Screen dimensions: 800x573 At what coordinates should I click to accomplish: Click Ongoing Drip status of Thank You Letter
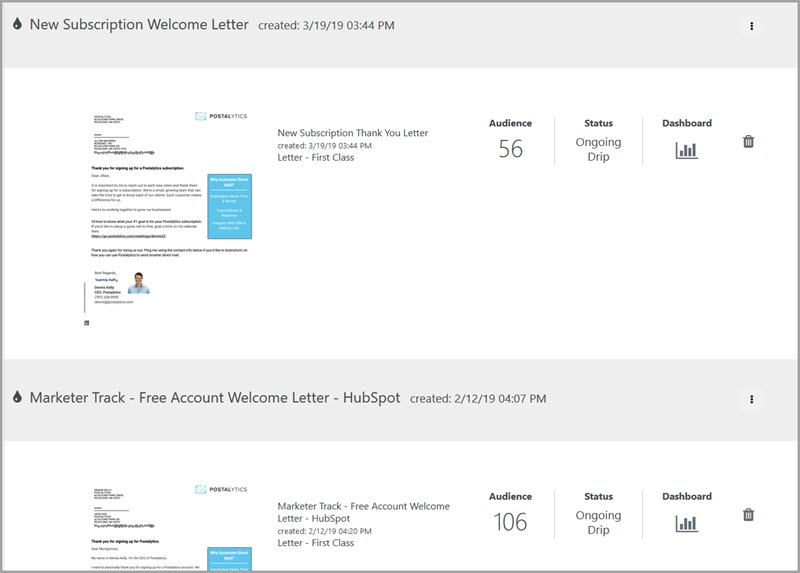click(x=598, y=149)
